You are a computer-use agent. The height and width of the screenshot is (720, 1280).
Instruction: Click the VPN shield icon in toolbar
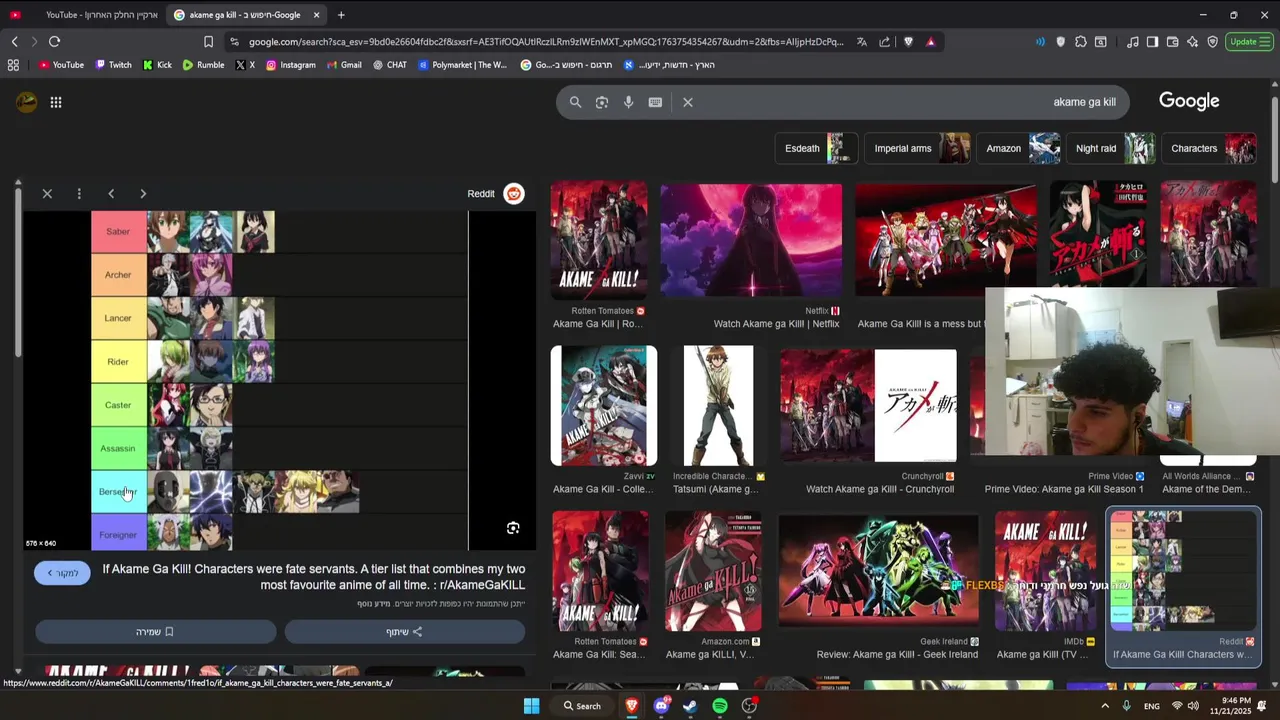point(1212,42)
